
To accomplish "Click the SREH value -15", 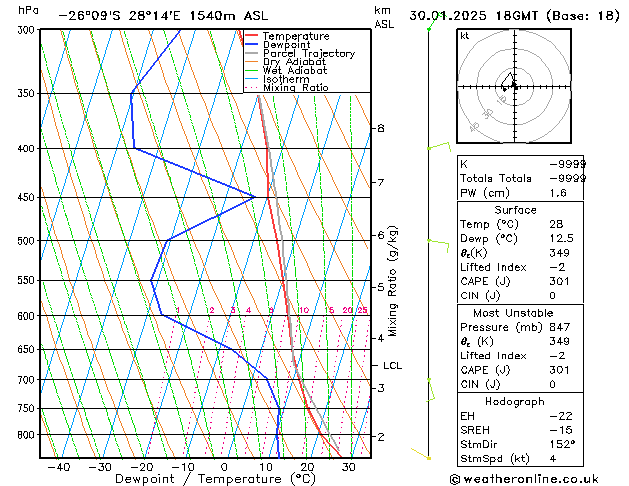I will tap(560, 430).
